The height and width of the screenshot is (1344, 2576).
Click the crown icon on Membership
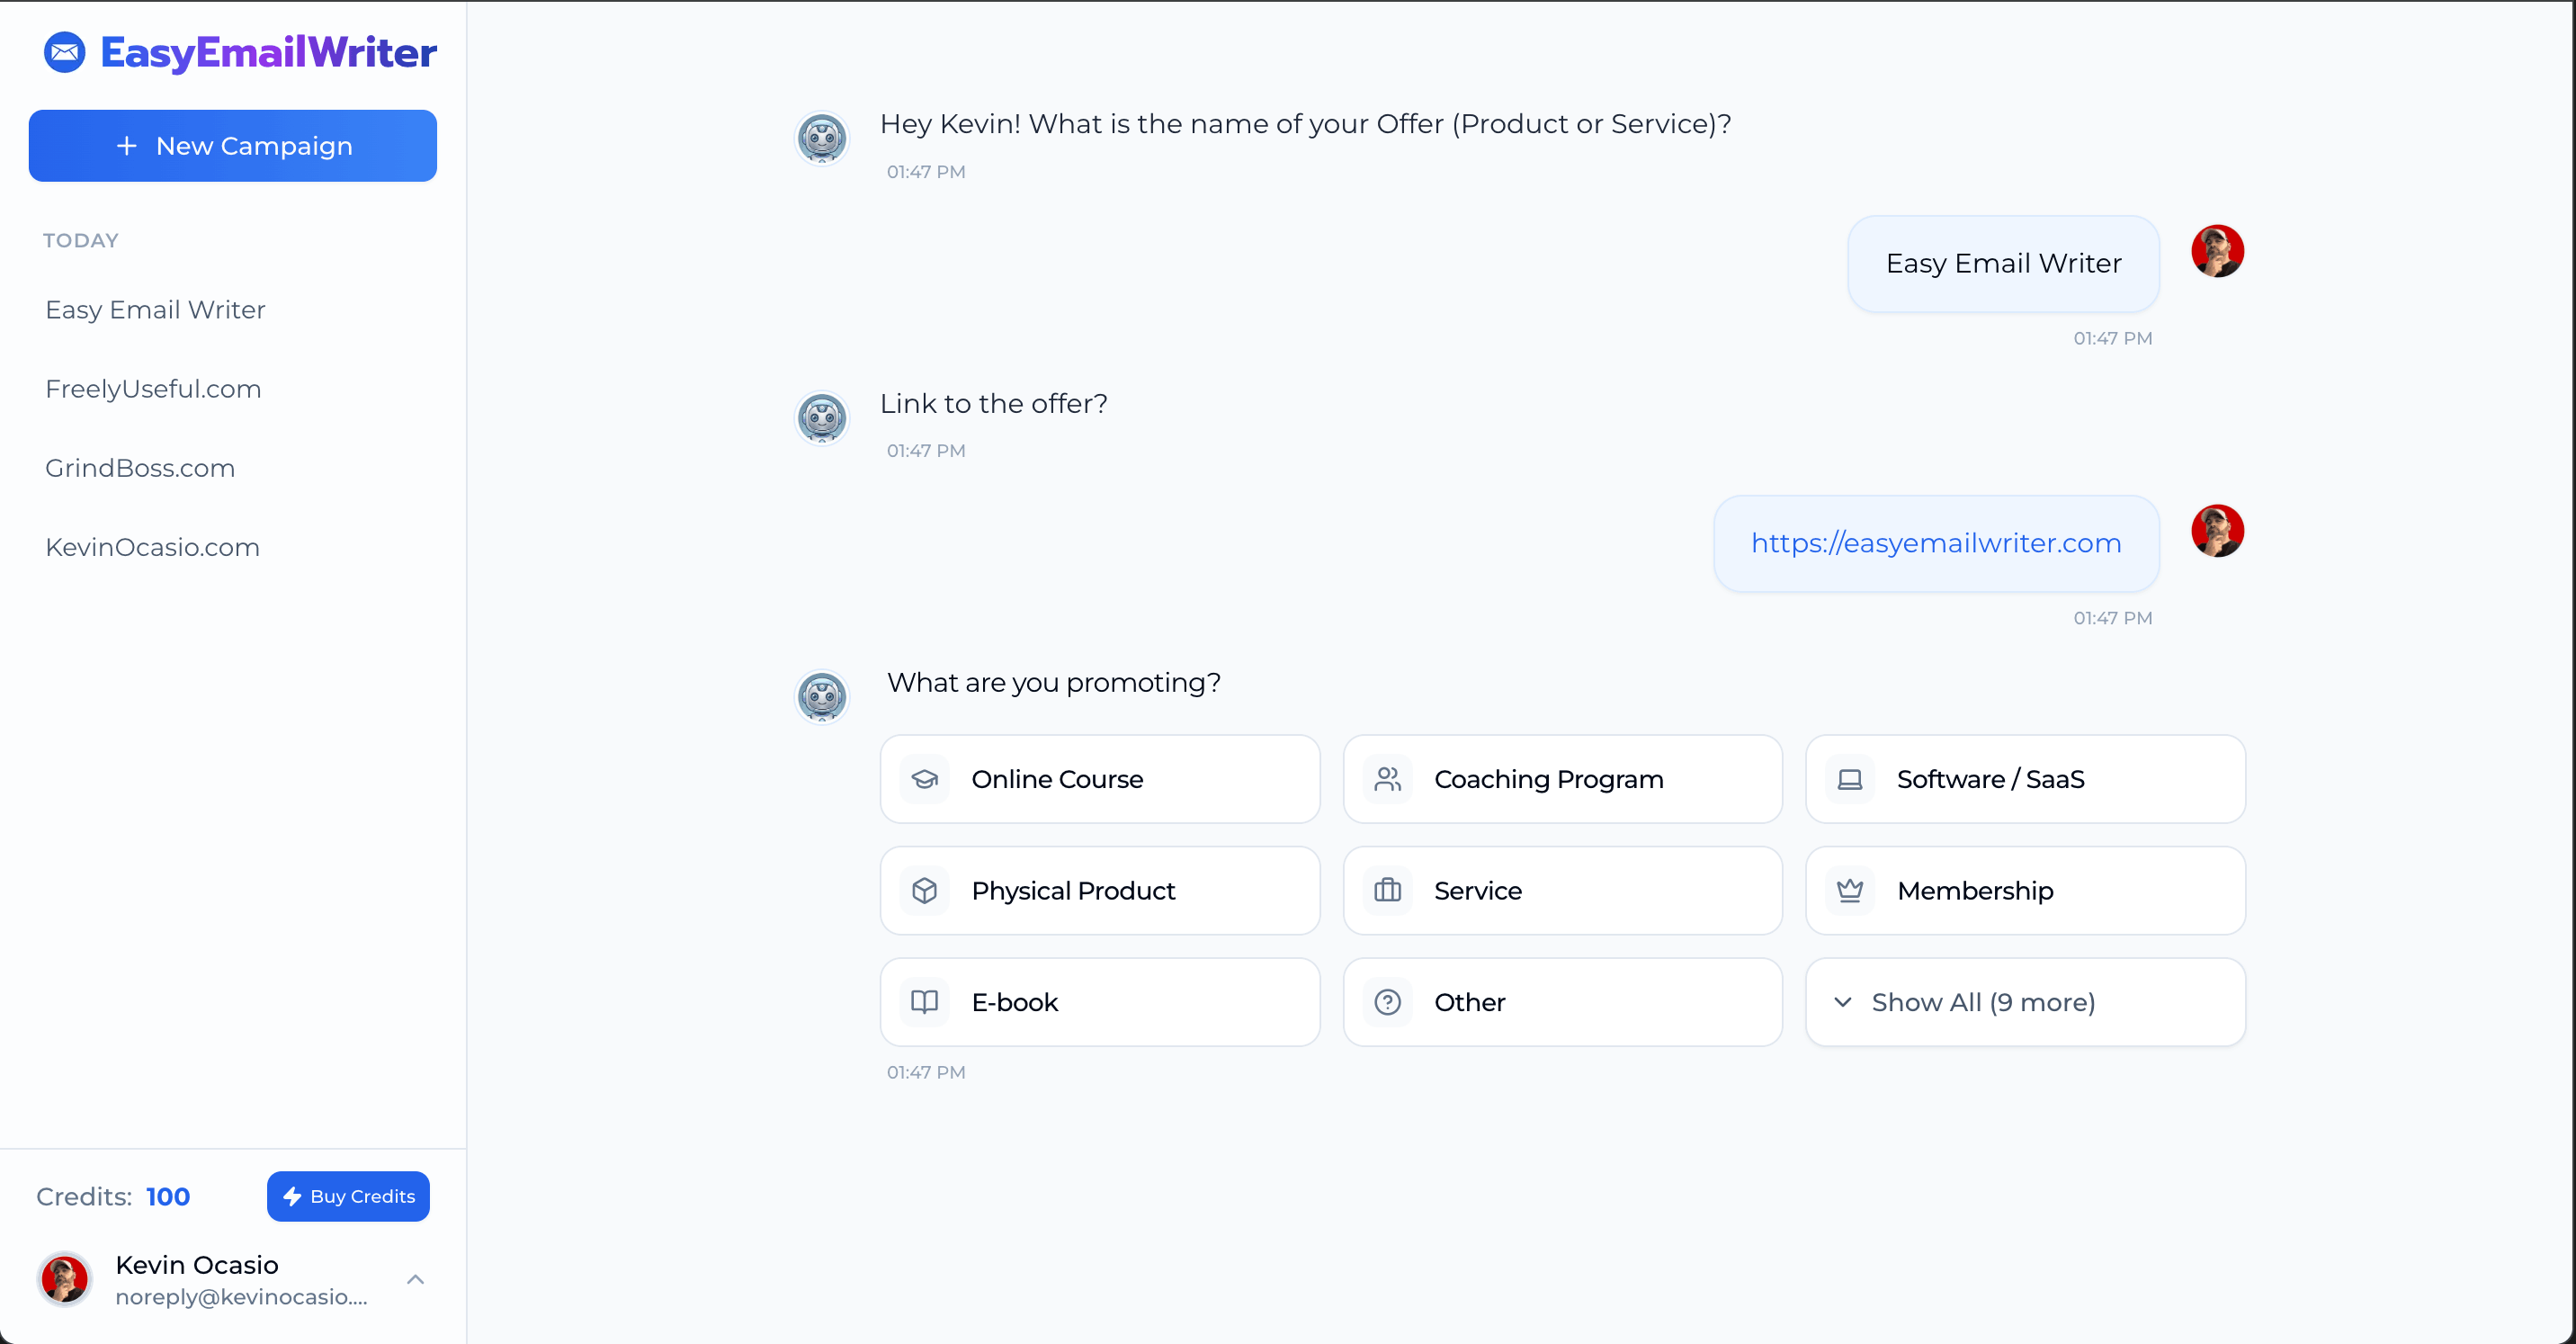(x=1851, y=890)
